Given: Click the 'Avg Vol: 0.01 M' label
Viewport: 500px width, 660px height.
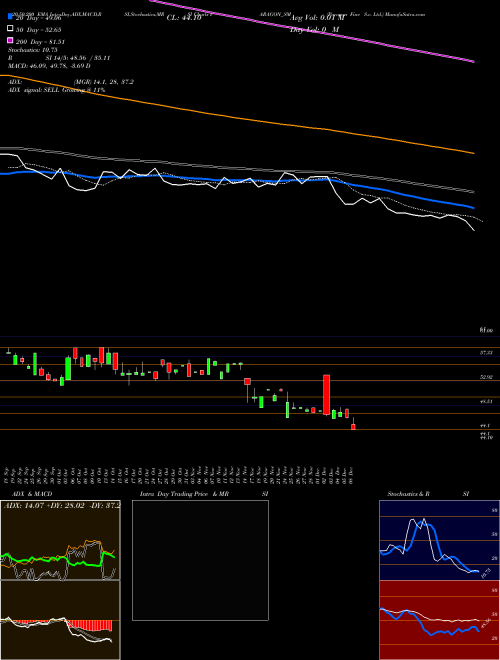Looking at the screenshot, I should coord(317,18).
